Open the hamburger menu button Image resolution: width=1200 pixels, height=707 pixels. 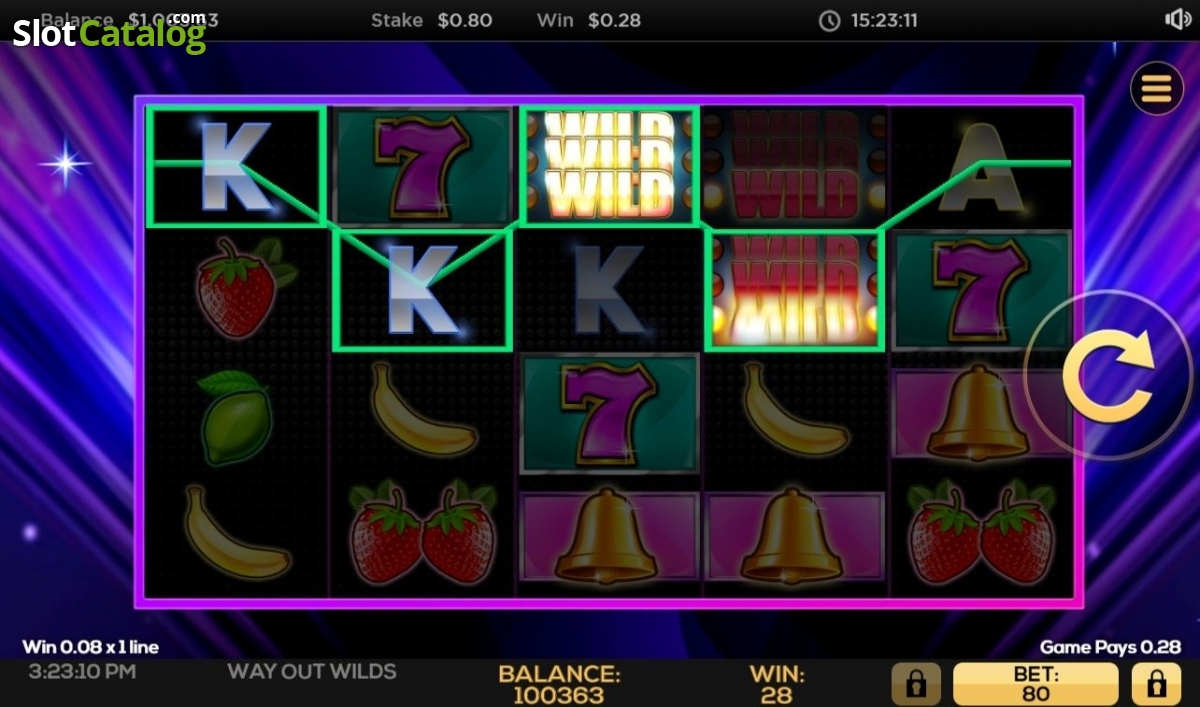[x=1156, y=89]
